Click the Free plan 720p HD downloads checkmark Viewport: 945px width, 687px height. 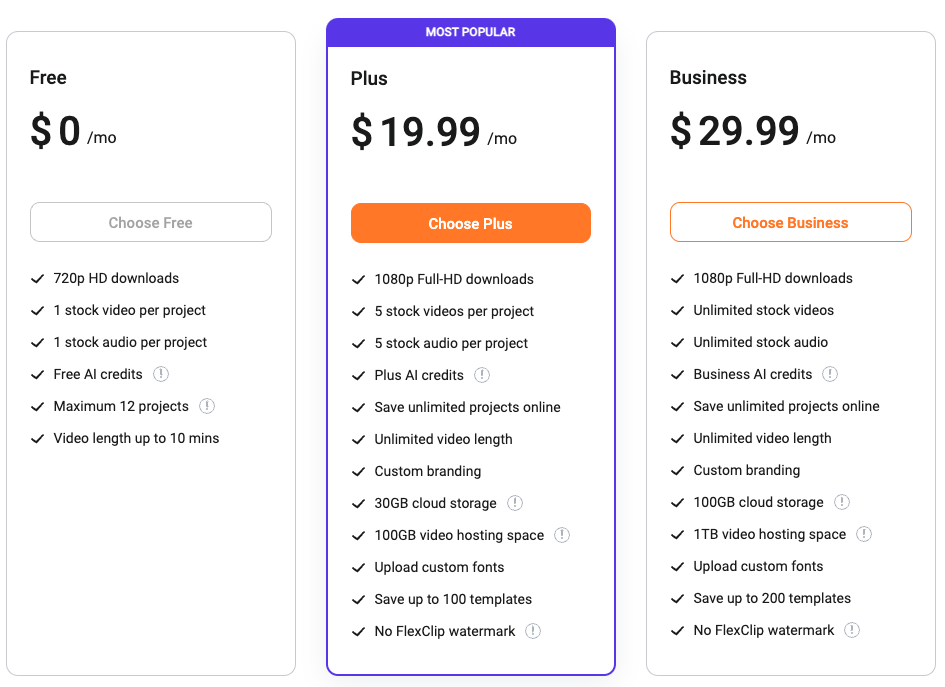tap(38, 278)
